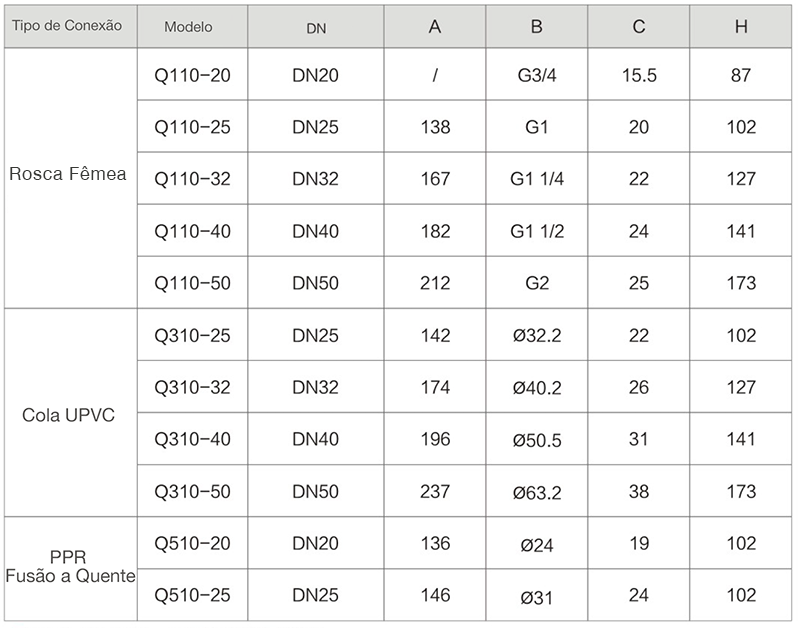Click the Cola UPVC category cell

[71, 412]
